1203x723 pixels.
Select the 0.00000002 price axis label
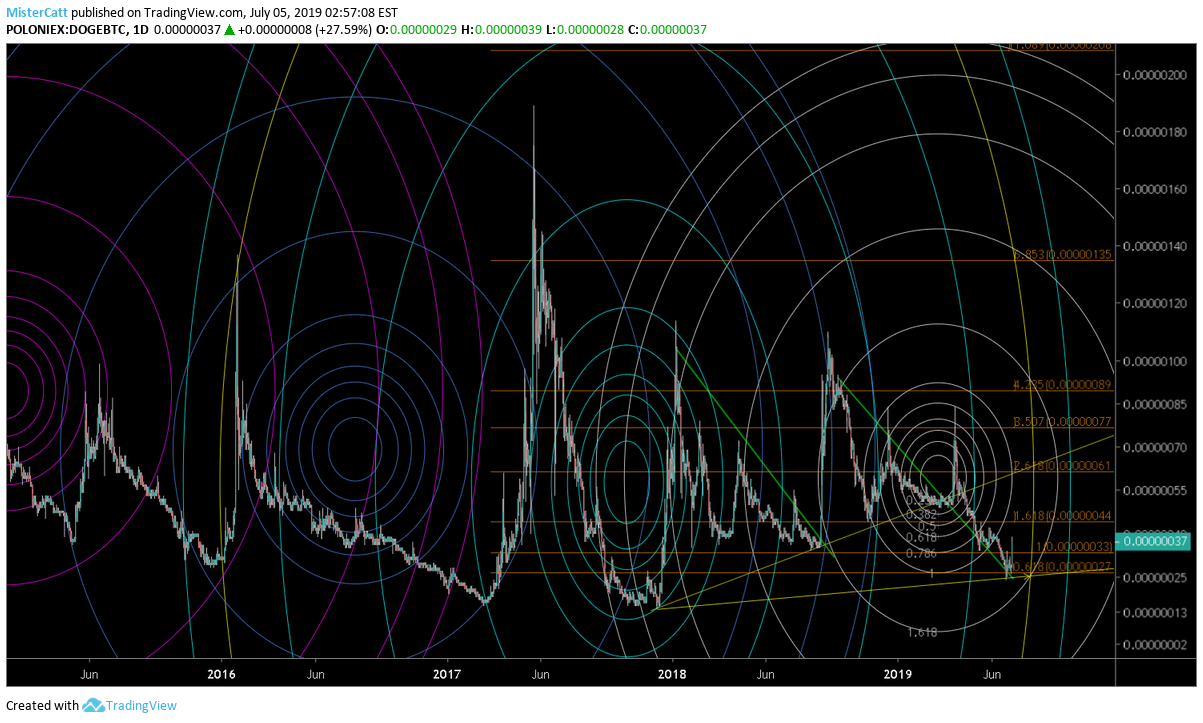coord(1155,644)
